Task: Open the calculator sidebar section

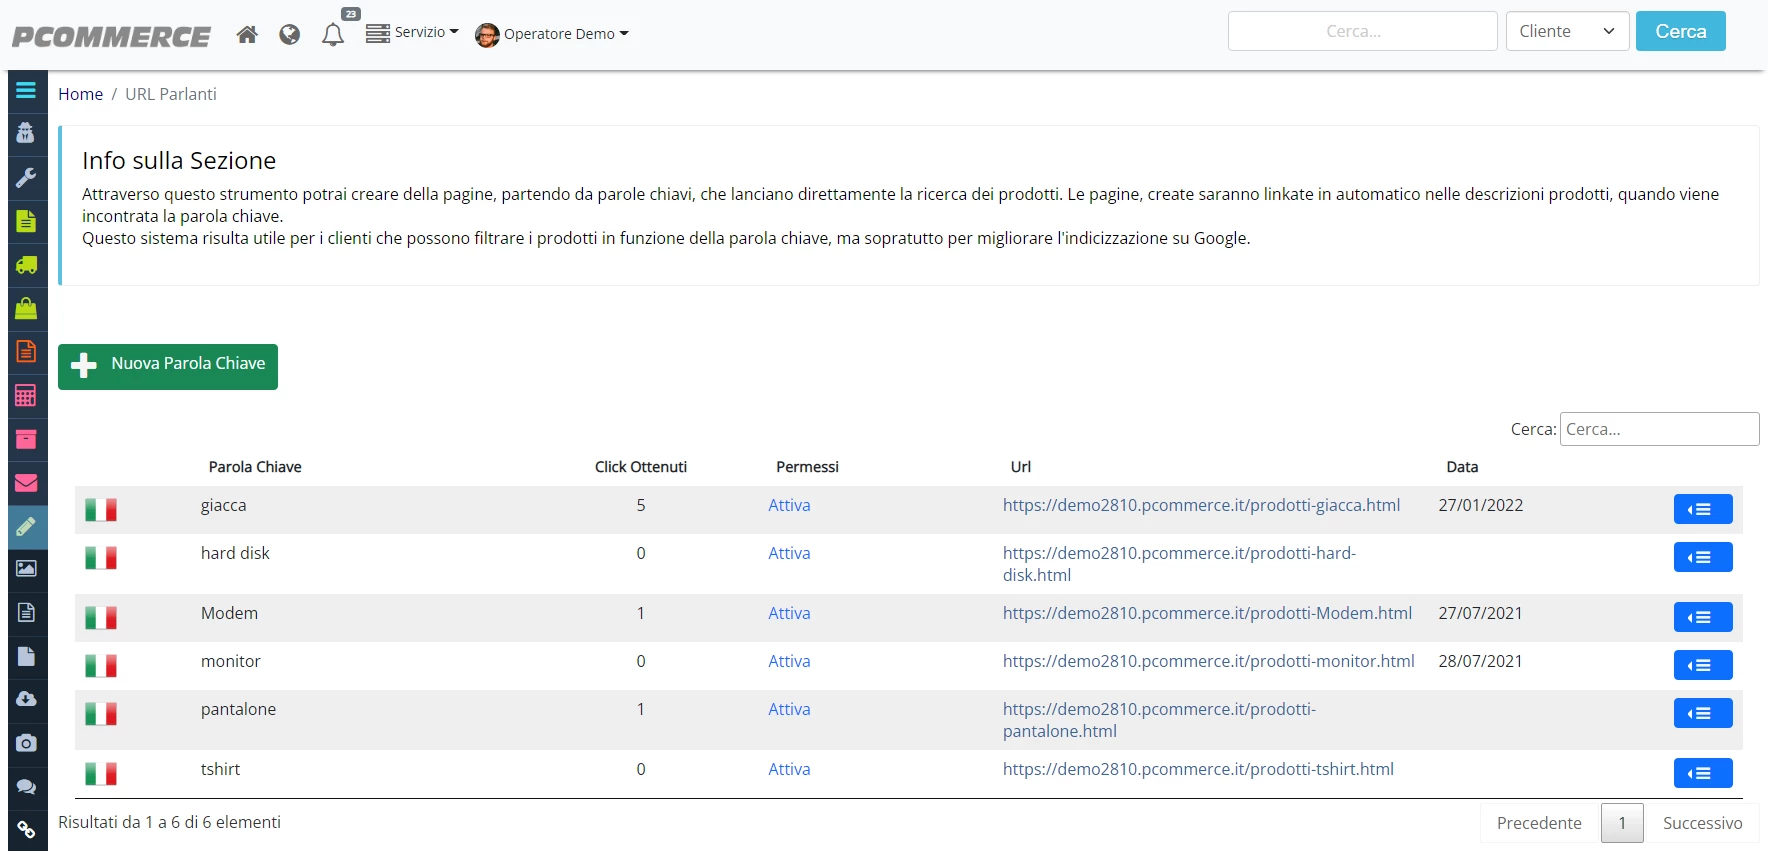Action: point(26,395)
